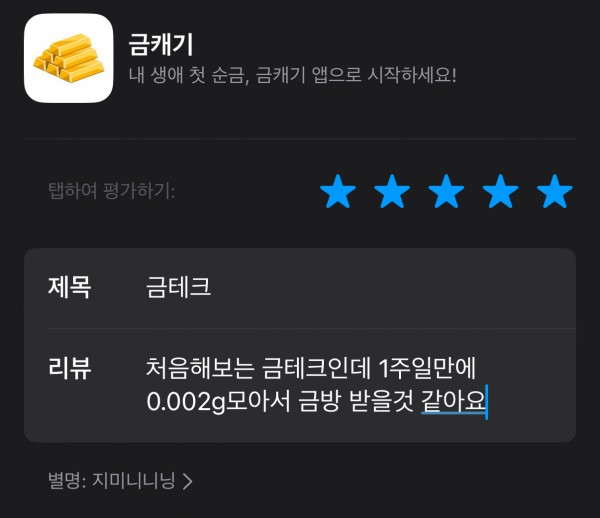This screenshot has height=518, width=600.
Task: Tap the 금캐기 gold bars app icon
Action: 68,58
